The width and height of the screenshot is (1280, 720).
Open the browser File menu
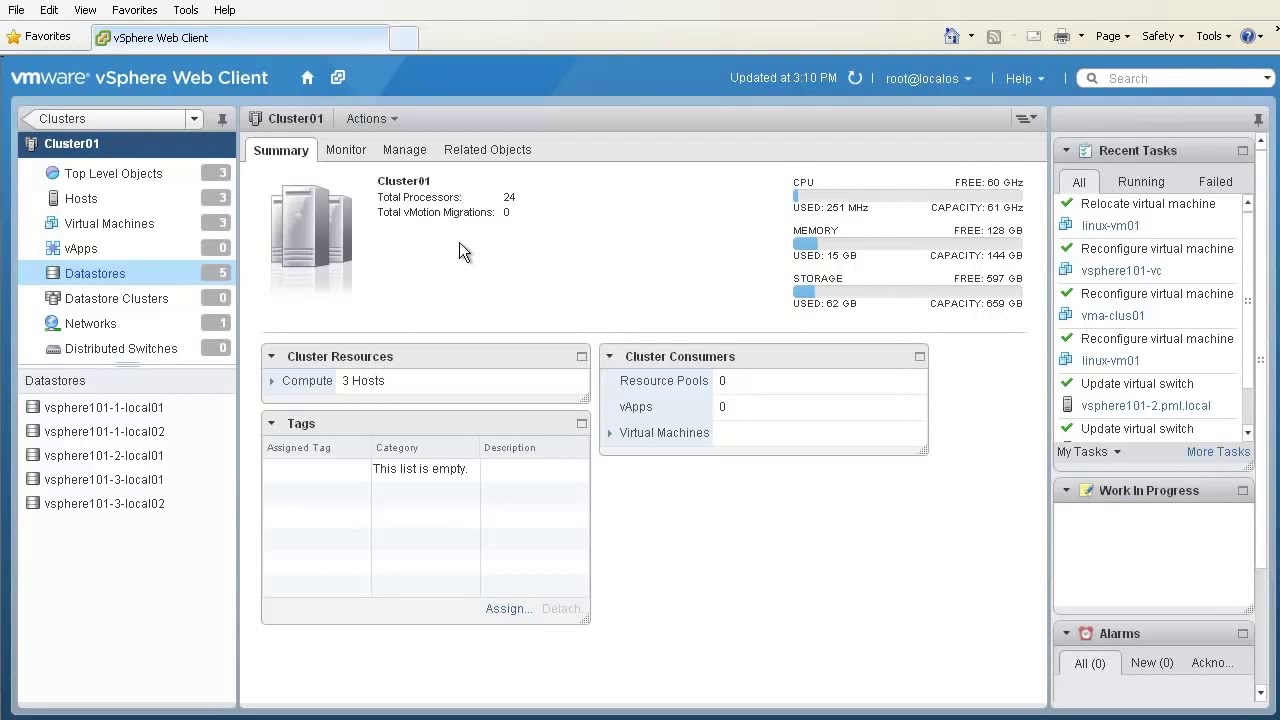coord(16,10)
